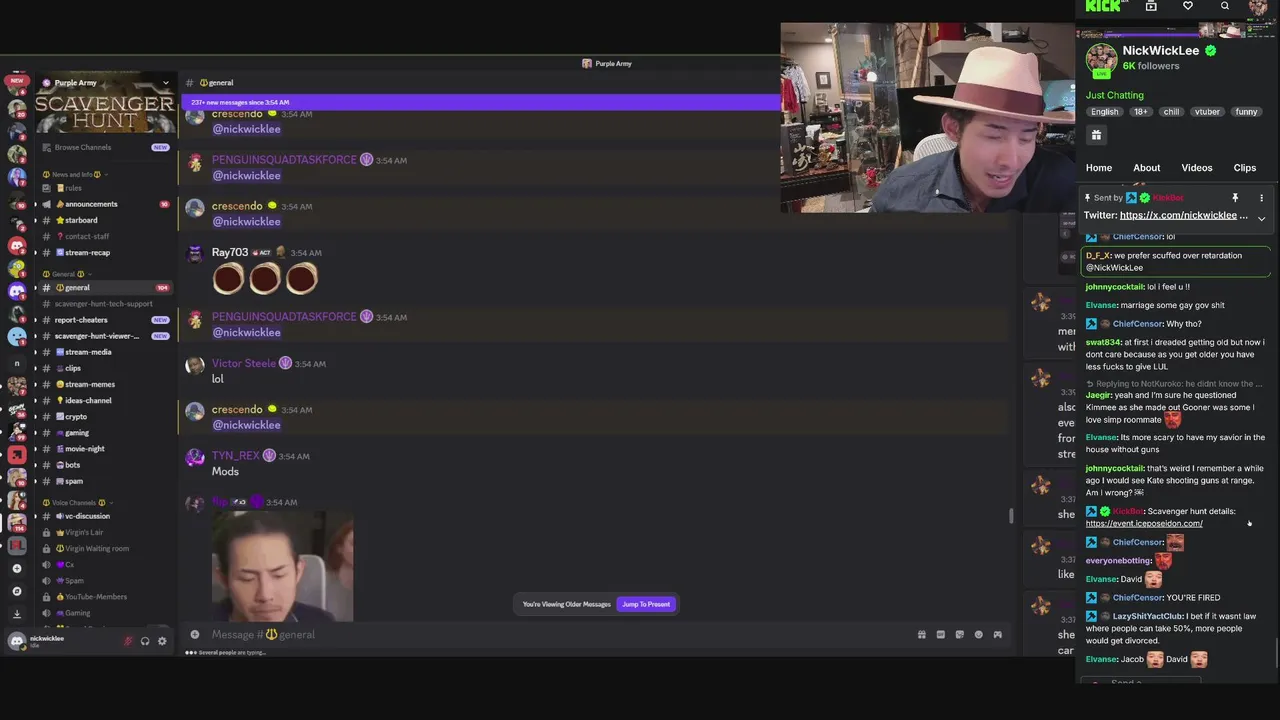1280x720 pixels.
Task: Click the 237+ new messages banner
Action: click(x=480, y=102)
